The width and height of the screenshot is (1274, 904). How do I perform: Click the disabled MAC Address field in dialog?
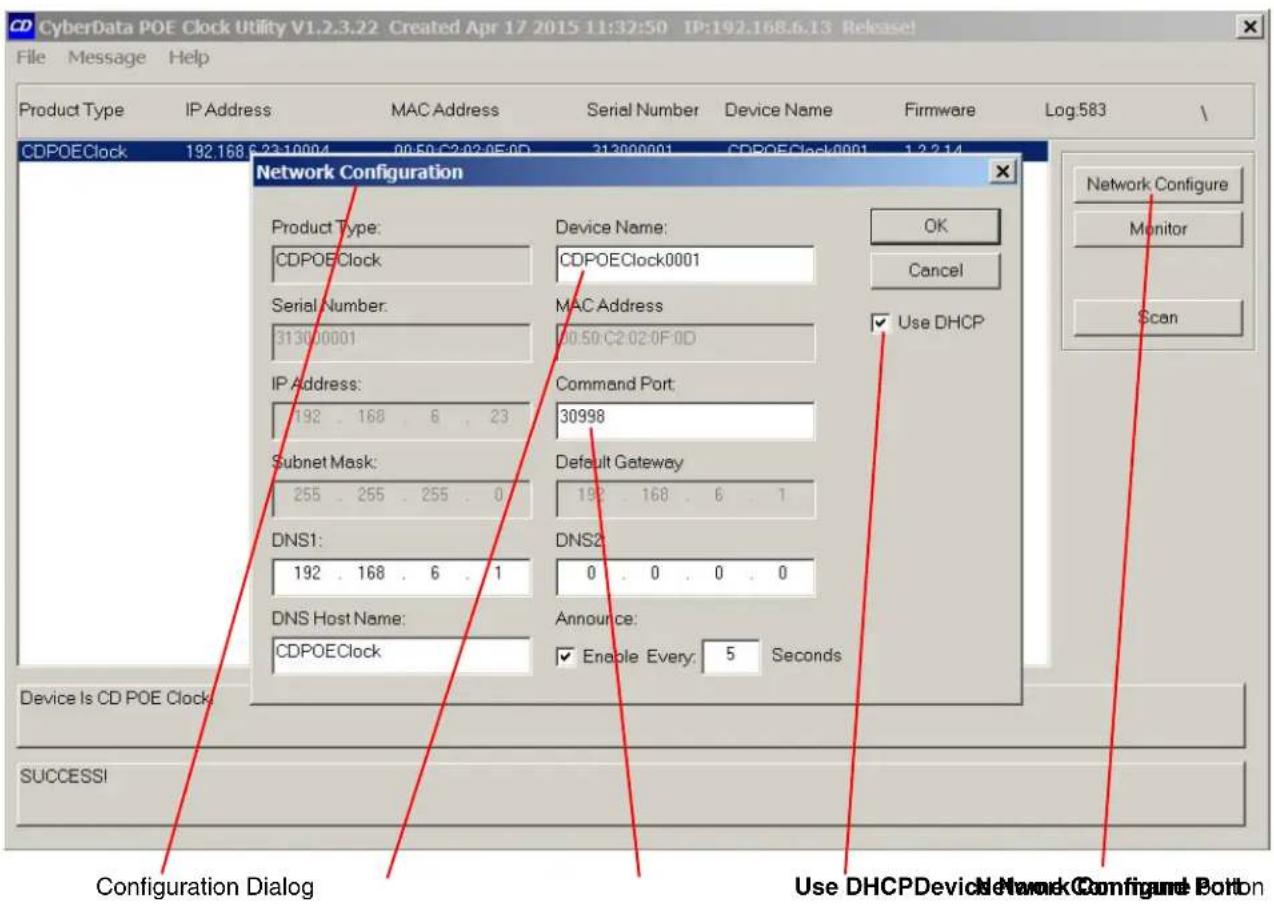point(685,342)
